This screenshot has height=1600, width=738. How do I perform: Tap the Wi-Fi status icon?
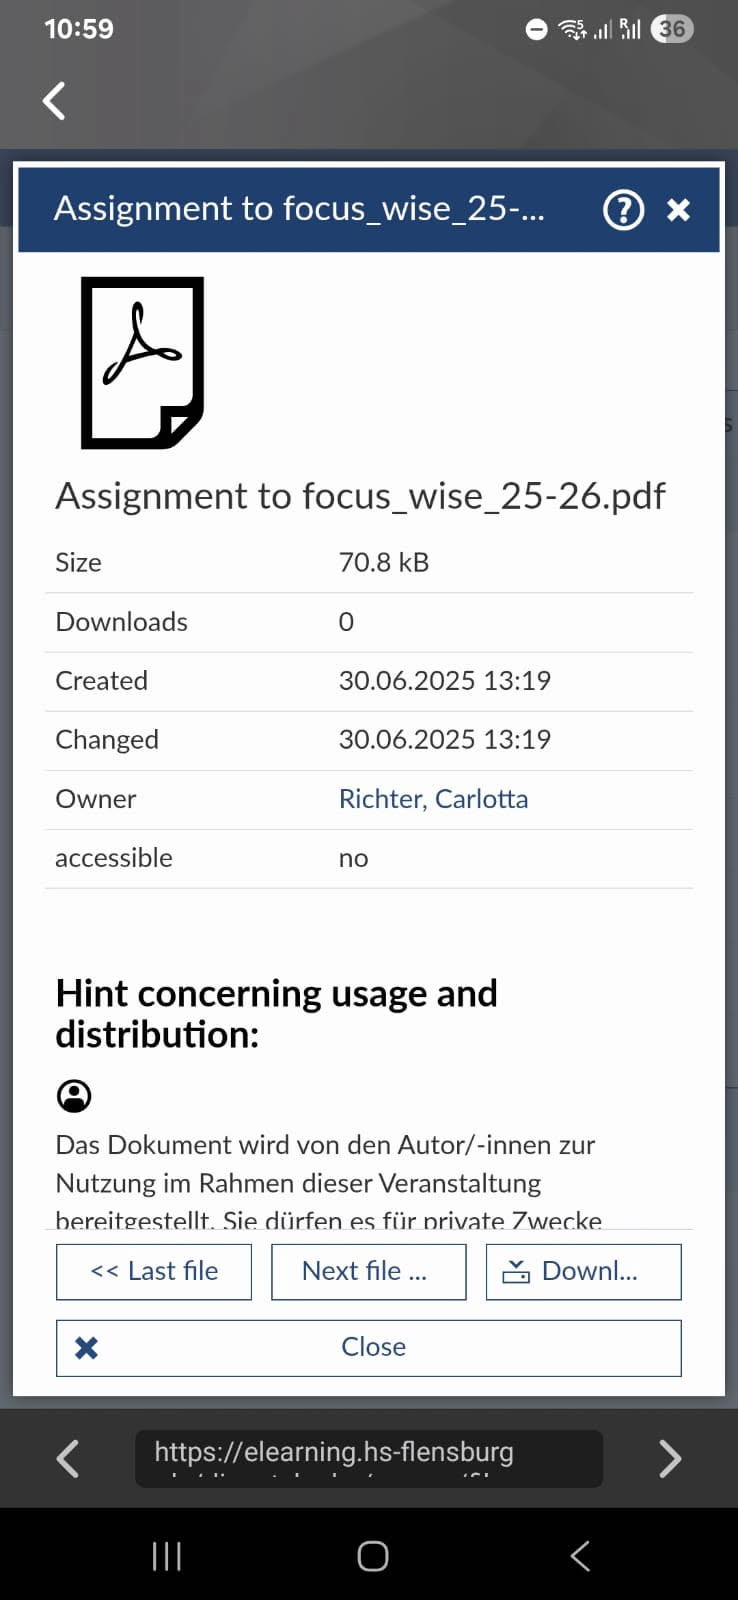(x=572, y=29)
